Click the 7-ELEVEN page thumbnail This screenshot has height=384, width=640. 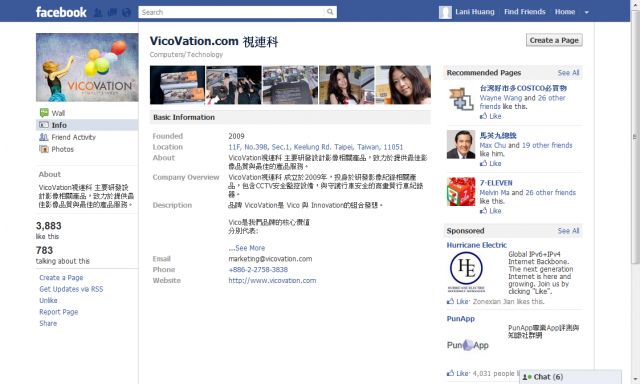tap(461, 191)
